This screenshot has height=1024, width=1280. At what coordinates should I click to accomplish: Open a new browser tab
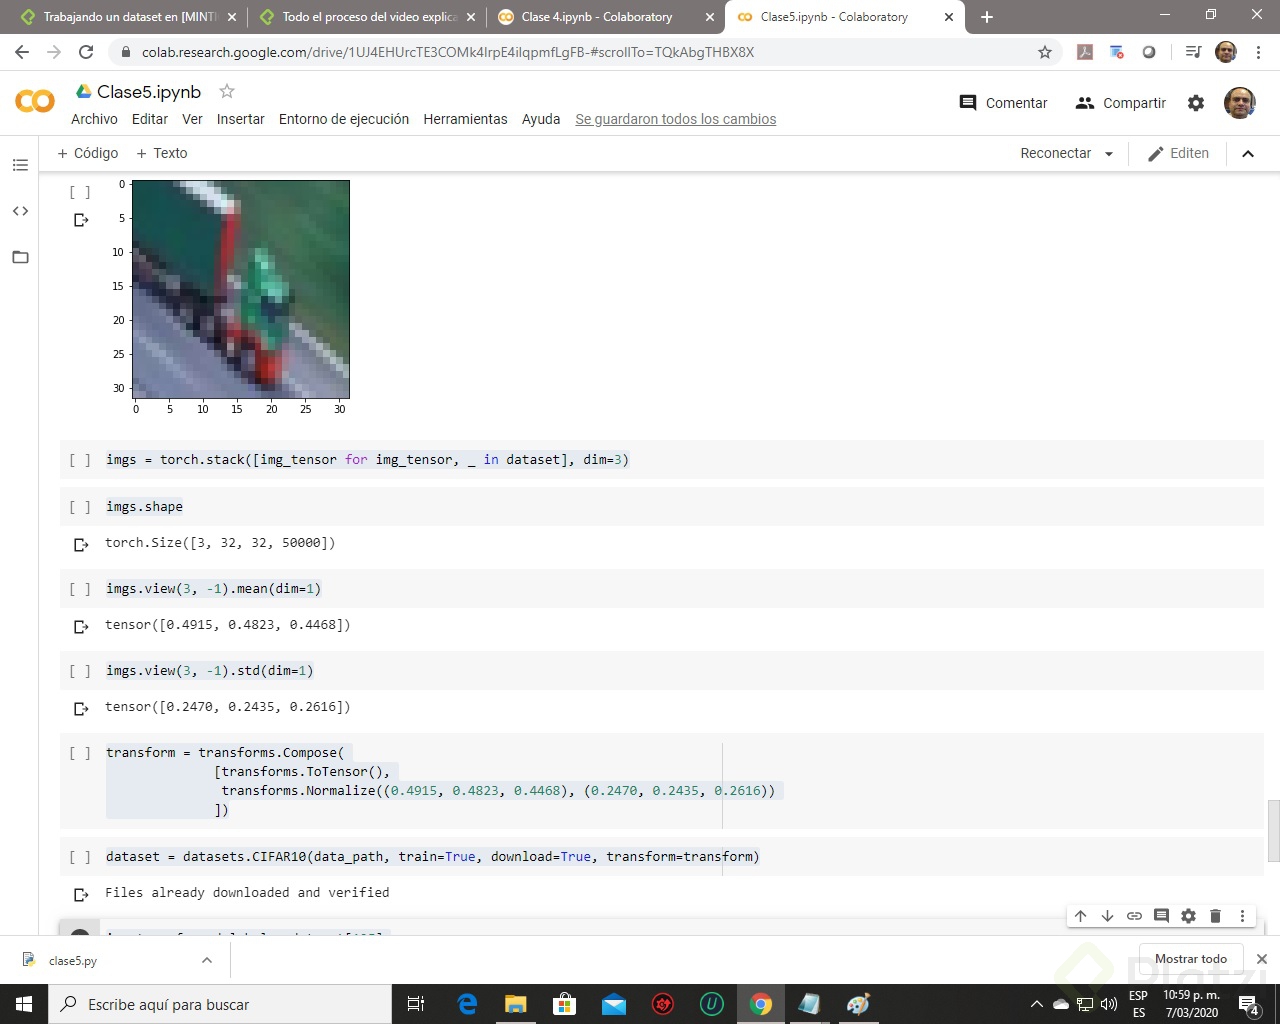[987, 17]
